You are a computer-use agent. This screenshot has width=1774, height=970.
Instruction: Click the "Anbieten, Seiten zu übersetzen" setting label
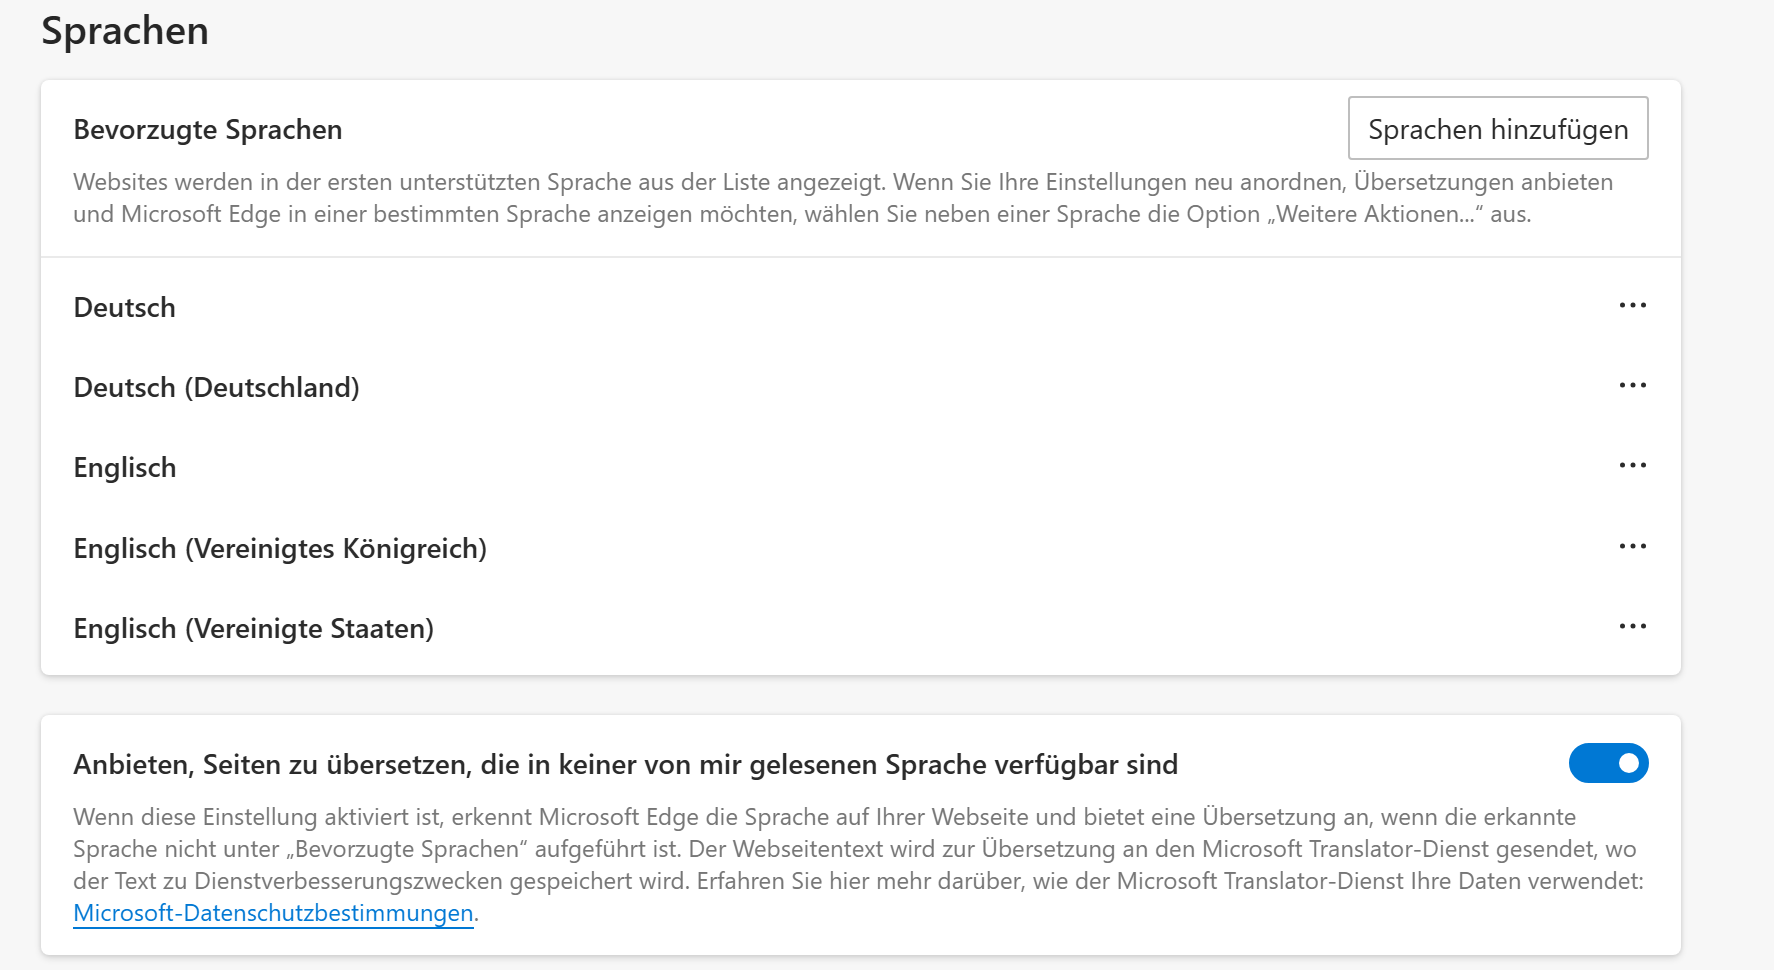click(625, 765)
